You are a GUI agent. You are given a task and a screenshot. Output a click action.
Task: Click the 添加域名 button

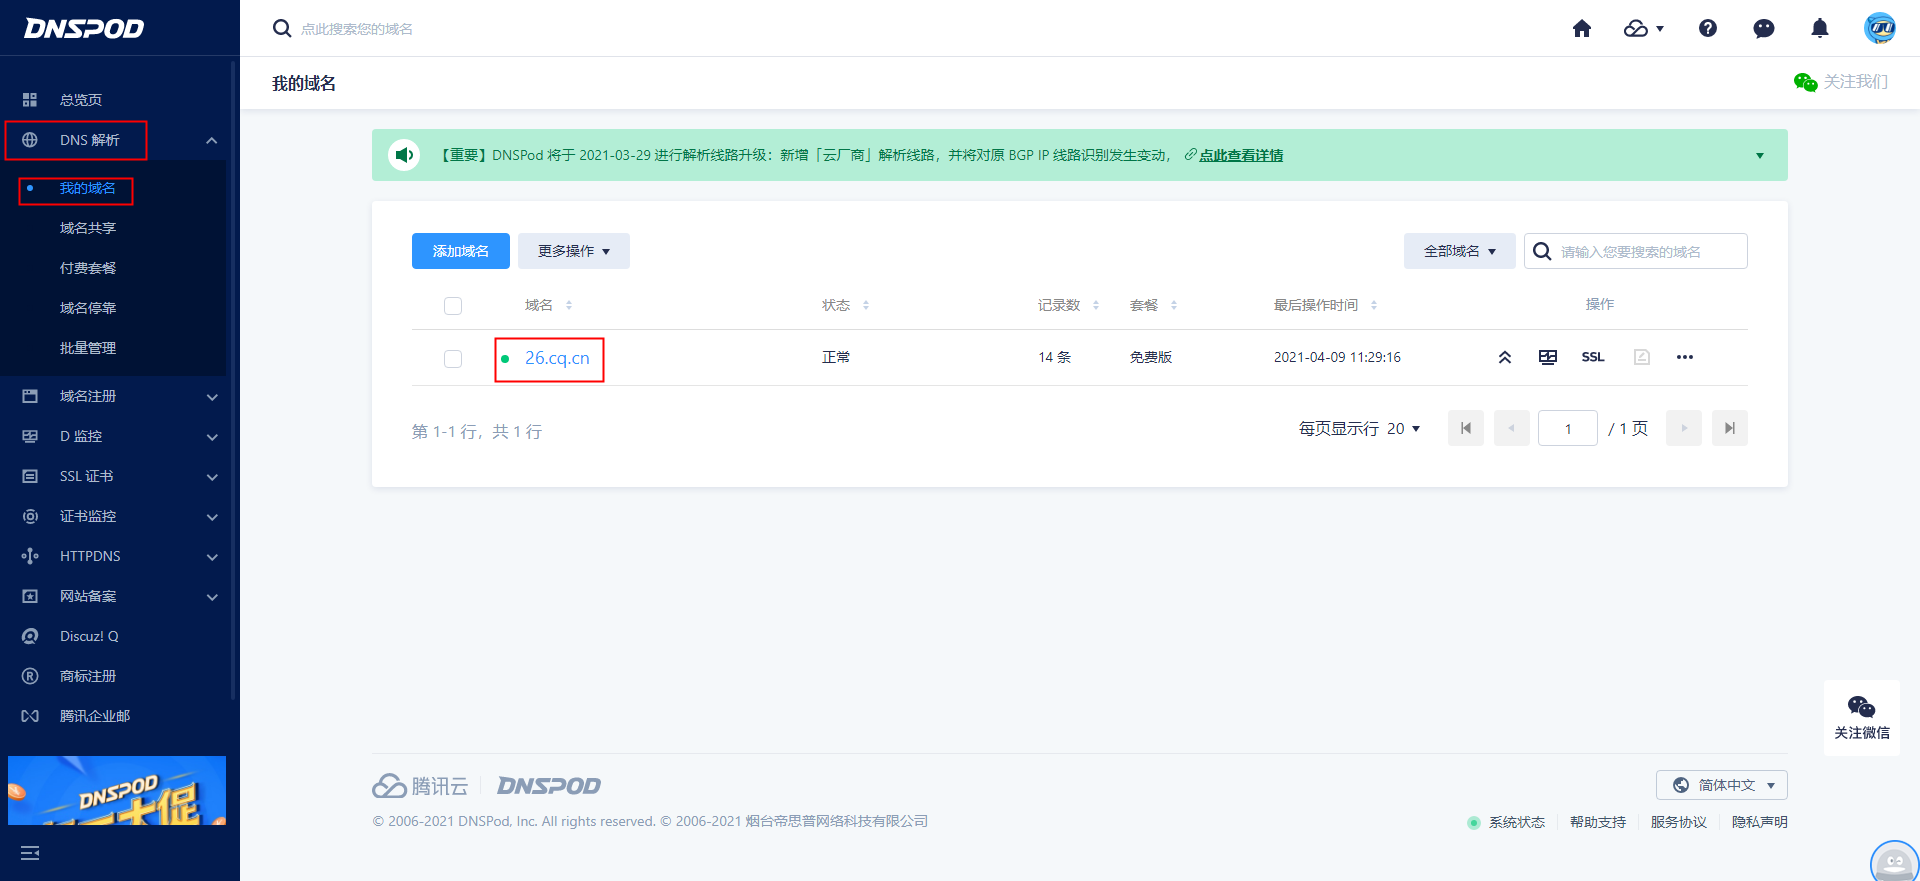tap(460, 251)
